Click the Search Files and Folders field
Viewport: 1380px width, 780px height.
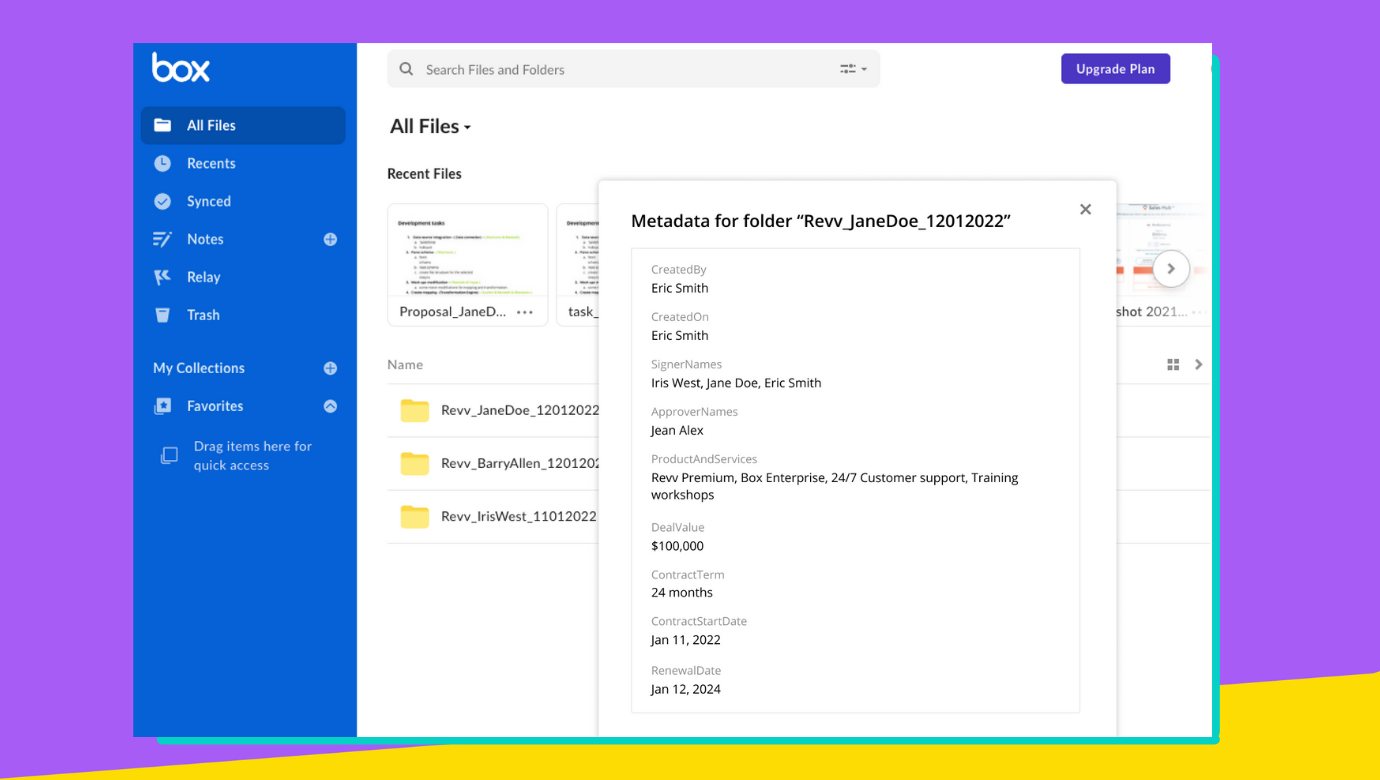point(633,69)
